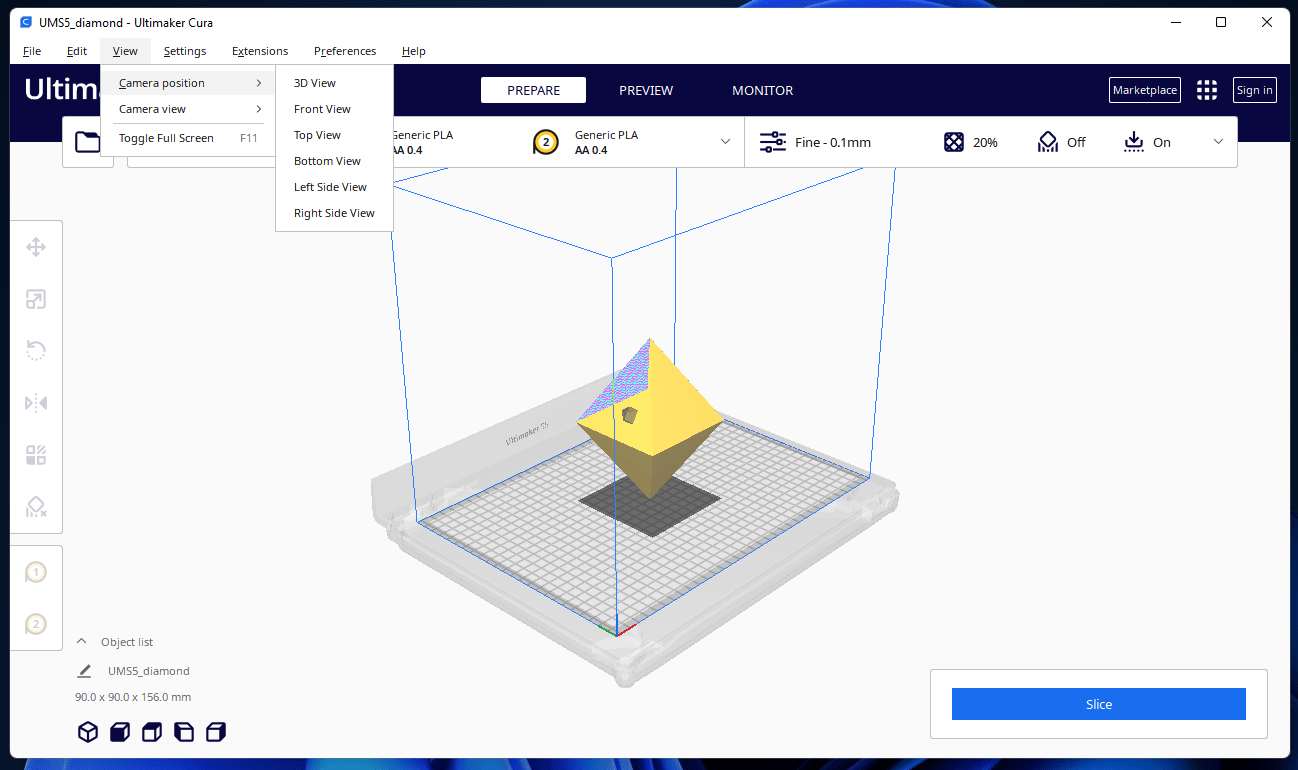The height and width of the screenshot is (770, 1298).
Task: Select Left Side View from submenu
Action: tap(334, 187)
